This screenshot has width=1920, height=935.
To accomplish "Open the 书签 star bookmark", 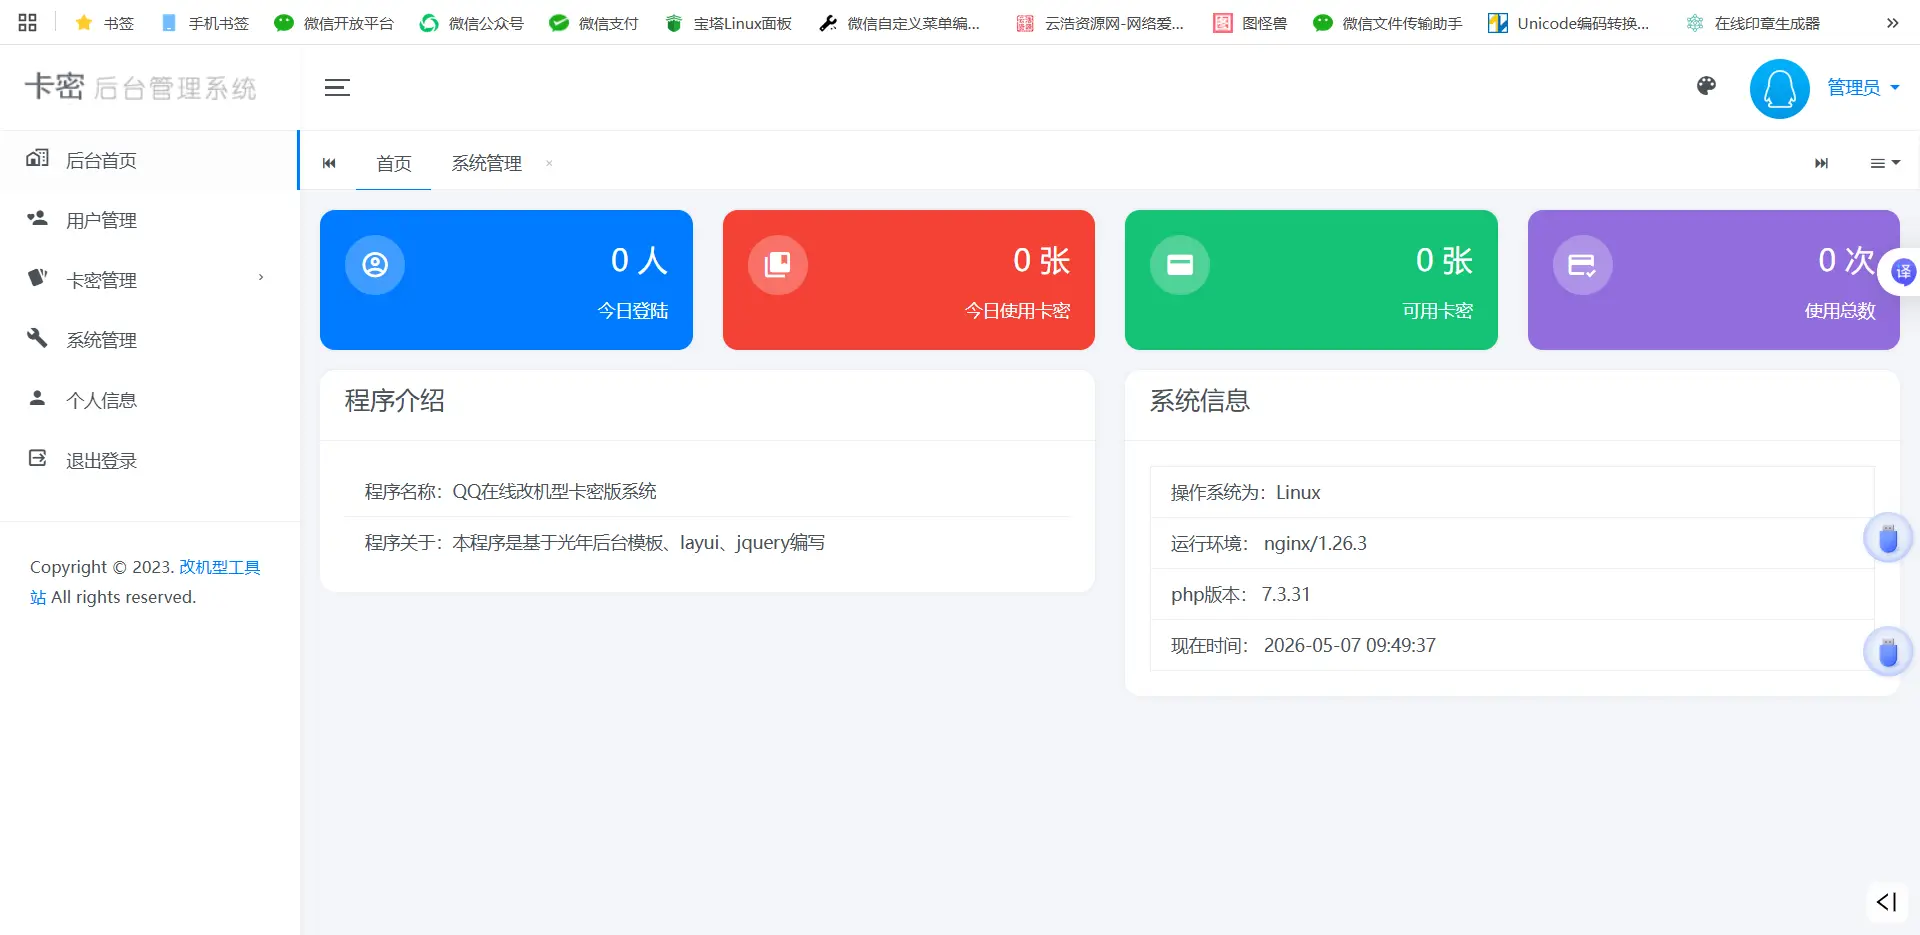I will coord(104,23).
